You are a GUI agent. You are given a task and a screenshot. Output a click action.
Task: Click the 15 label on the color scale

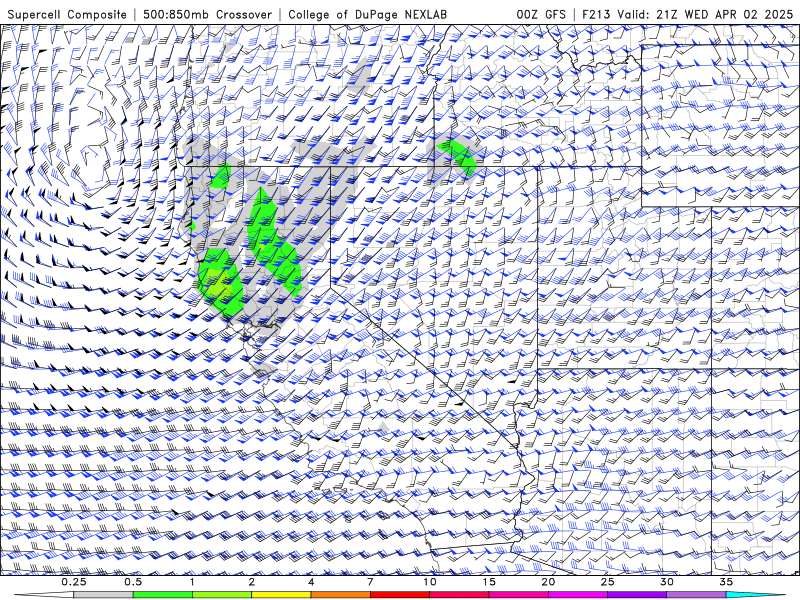(x=489, y=582)
